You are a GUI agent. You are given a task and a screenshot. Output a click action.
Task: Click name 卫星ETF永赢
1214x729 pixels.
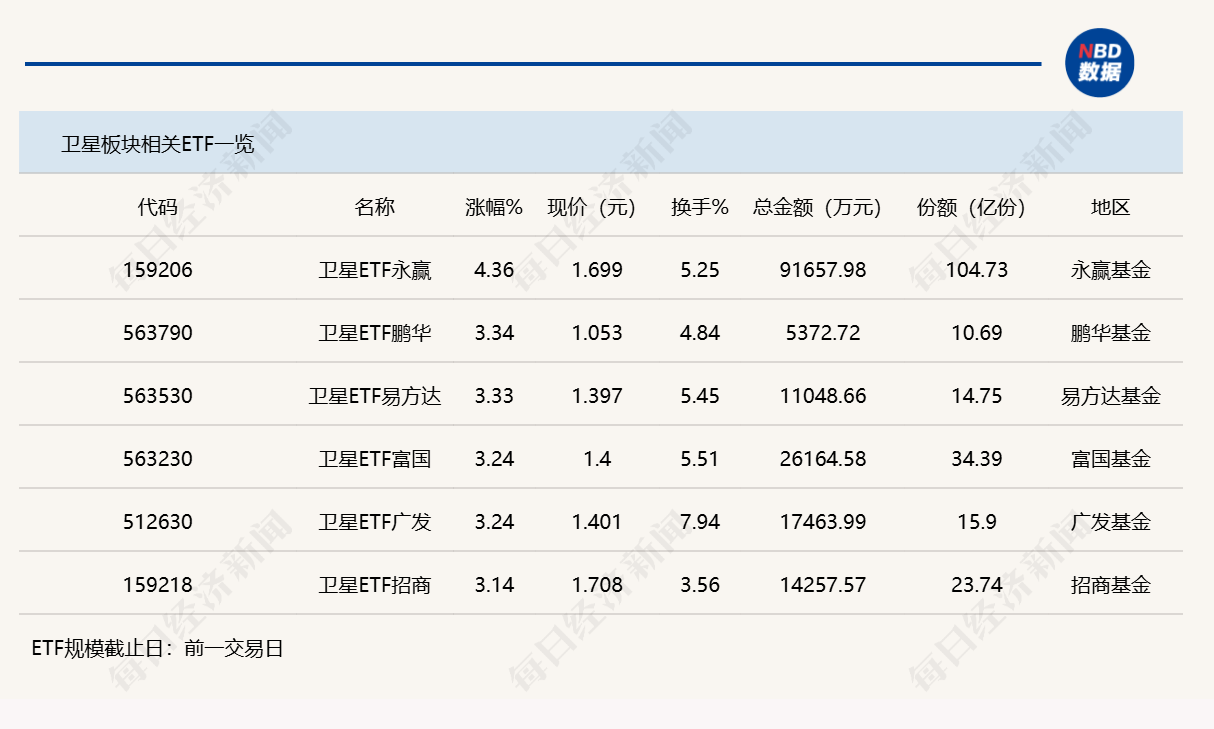pyautogui.click(x=375, y=270)
